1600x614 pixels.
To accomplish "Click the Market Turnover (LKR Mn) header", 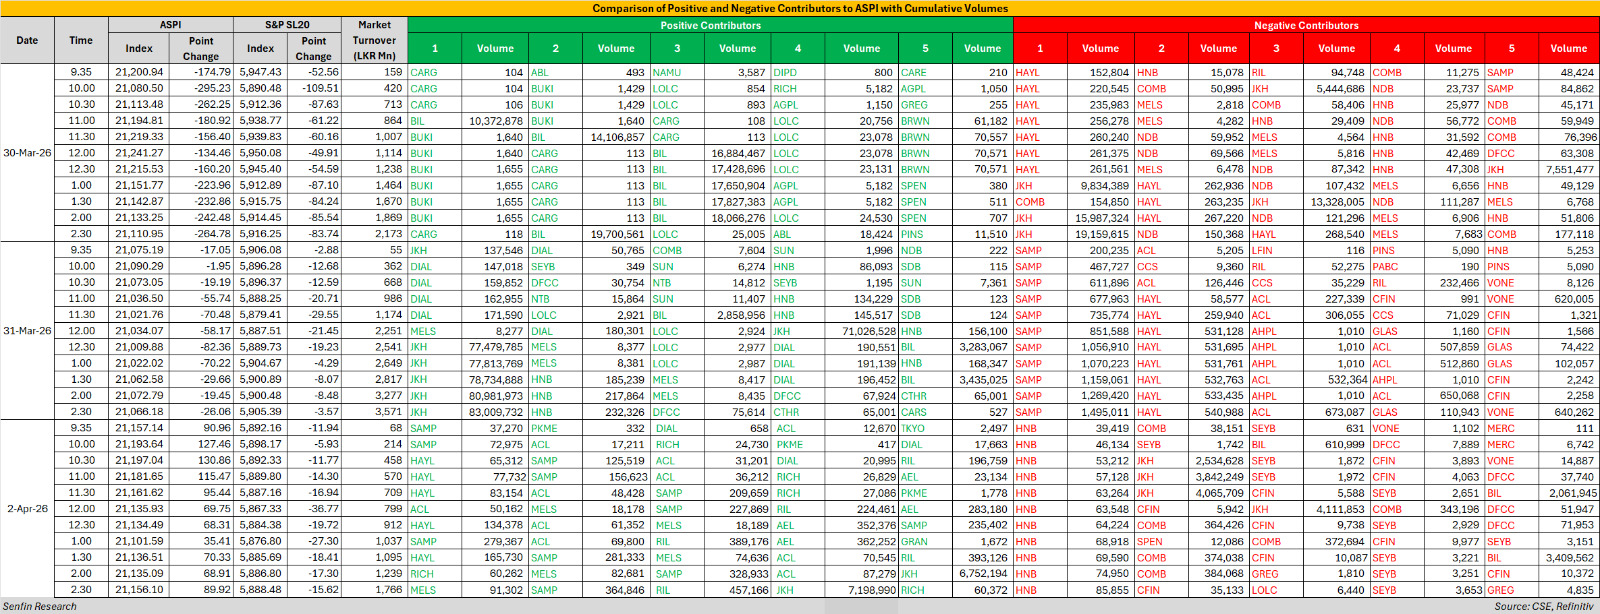I will click(374, 41).
